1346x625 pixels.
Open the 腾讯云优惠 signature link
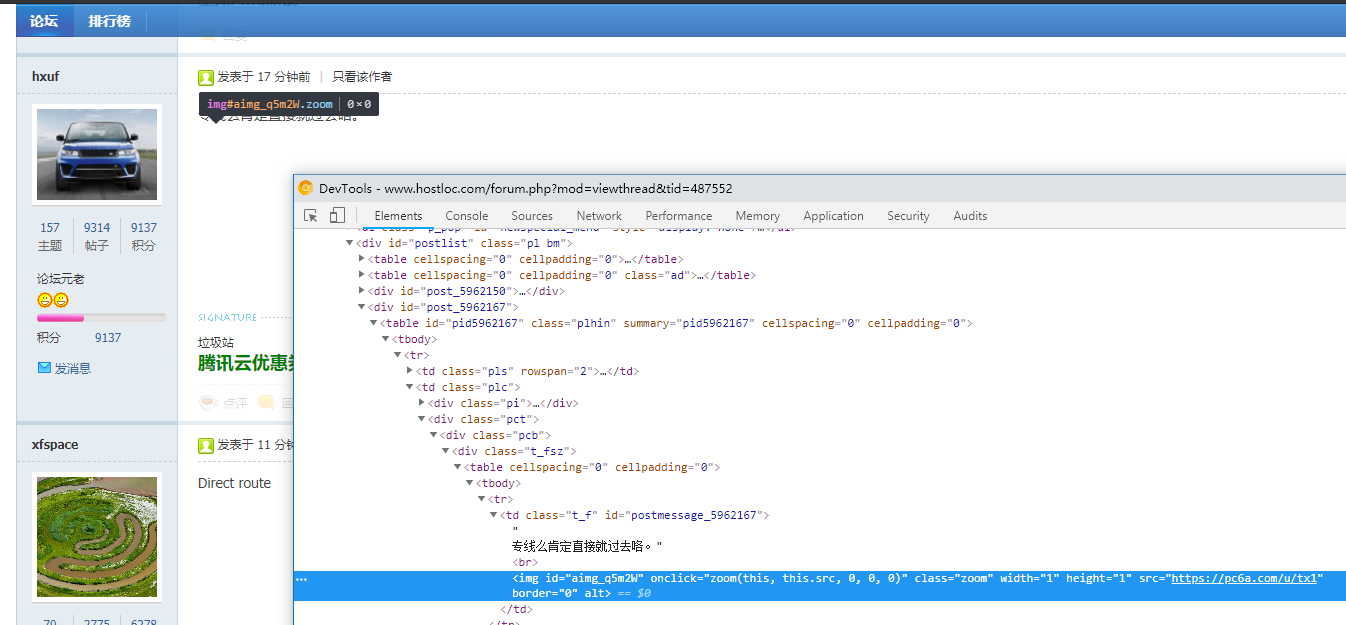[245, 363]
